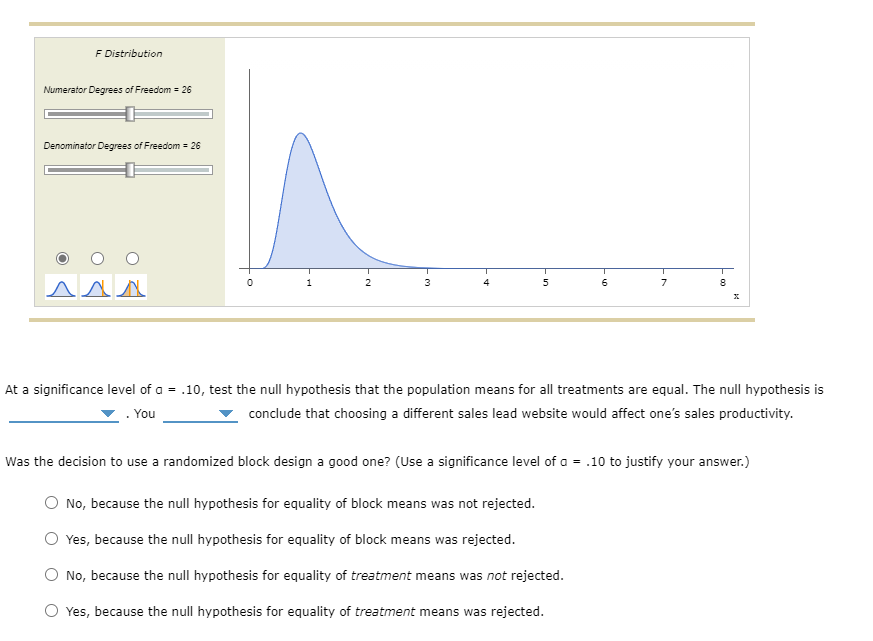Open the 'You ___ conclude' dropdown

[x=225, y=413]
